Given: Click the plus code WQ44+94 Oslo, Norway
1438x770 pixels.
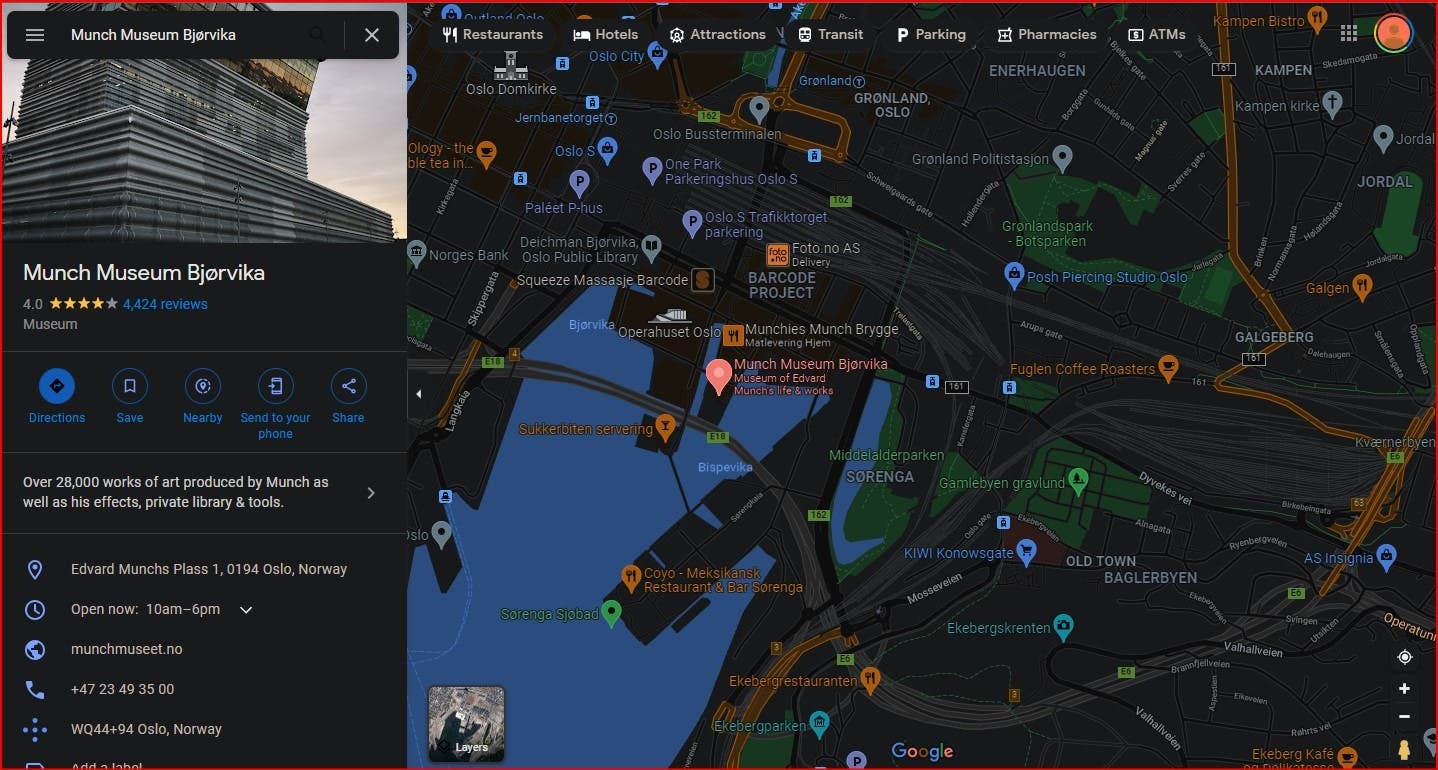Looking at the screenshot, I should tap(146, 729).
